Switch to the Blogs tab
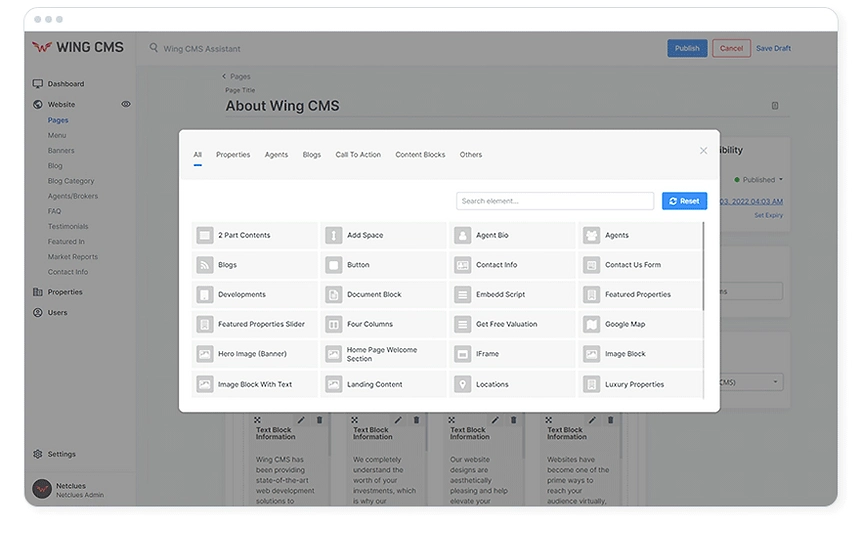This screenshot has width=862, height=534. pos(312,155)
